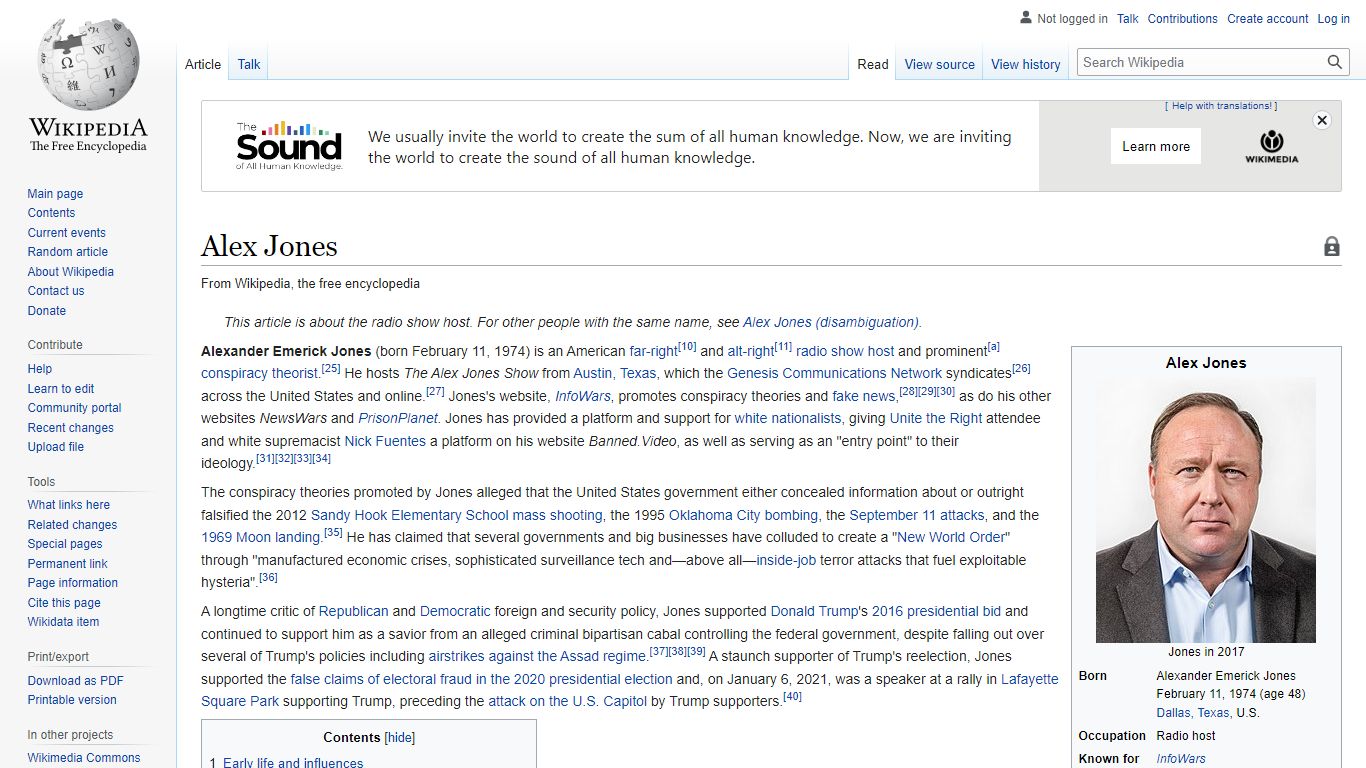1366x768 pixels.
Task: Click Download as PDF
Action: 76,681
